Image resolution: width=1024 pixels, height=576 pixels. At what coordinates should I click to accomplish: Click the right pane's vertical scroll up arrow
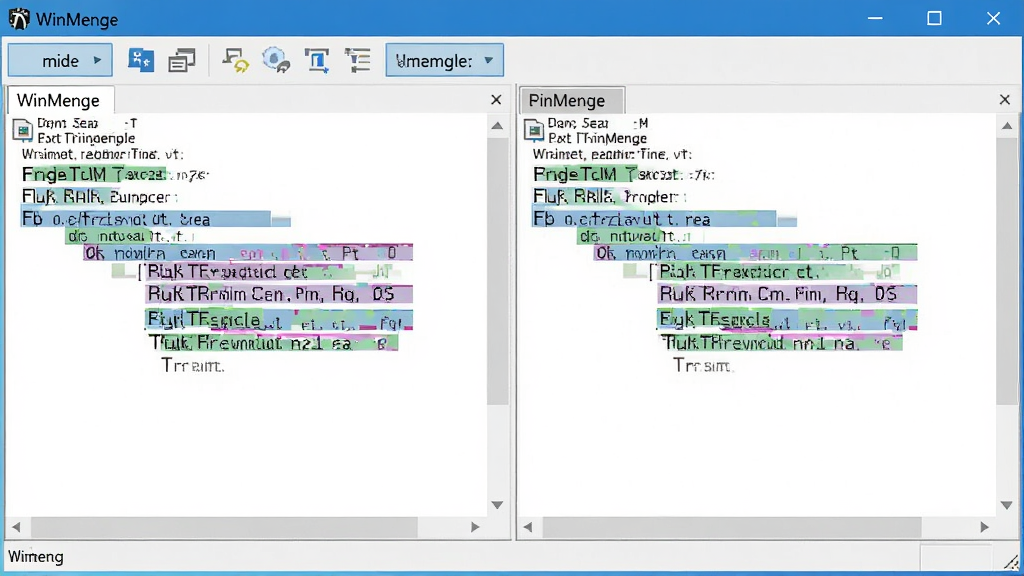(x=1007, y=126)
